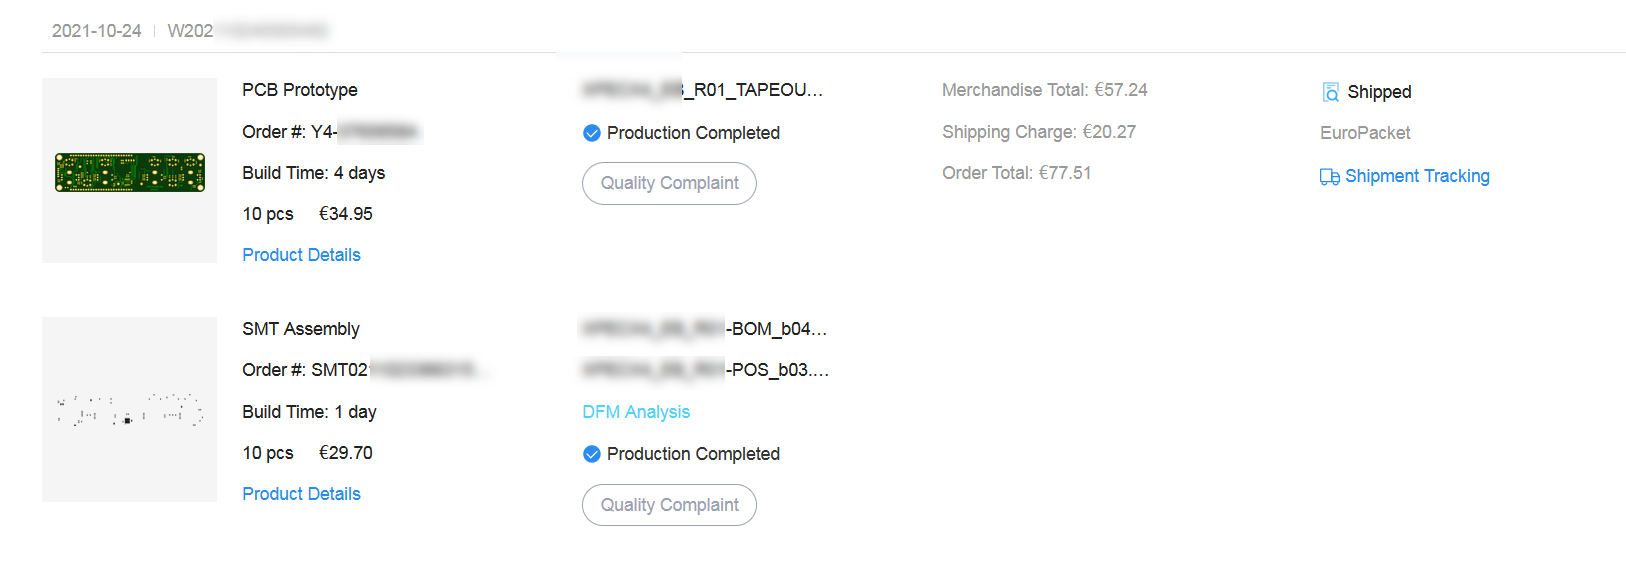Click the PCB Prototype production completed checkmark icon
This screenshot has height=583, width=1626.
(592, 133)
